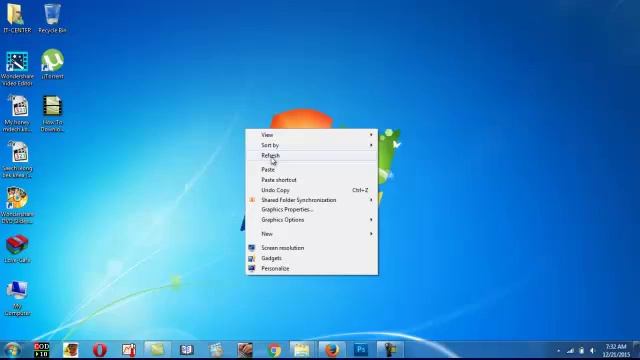The image size is (640, 360).
Task: Select the uTorrent desktop shortcut
Action: (x=52, y=64)
